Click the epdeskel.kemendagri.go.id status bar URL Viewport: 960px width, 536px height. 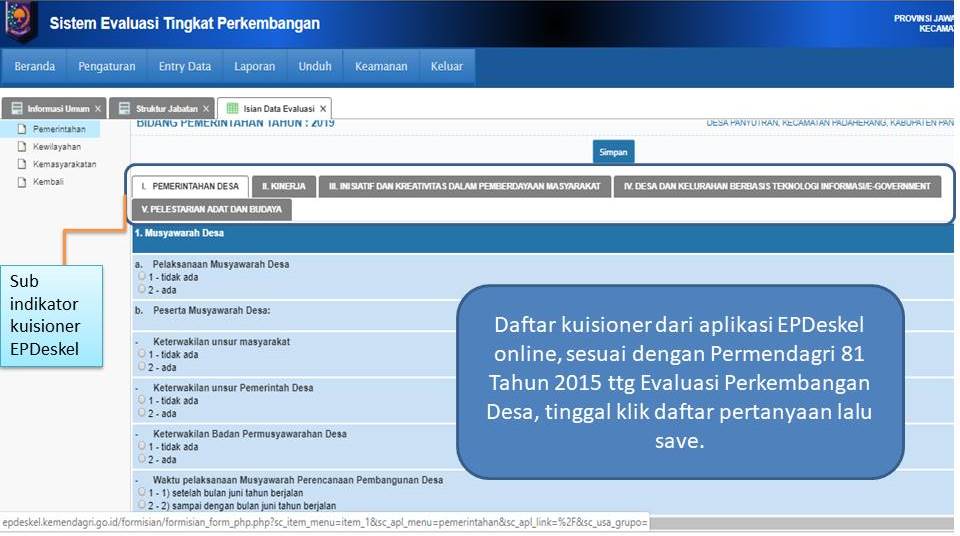[x=324, y=523]
